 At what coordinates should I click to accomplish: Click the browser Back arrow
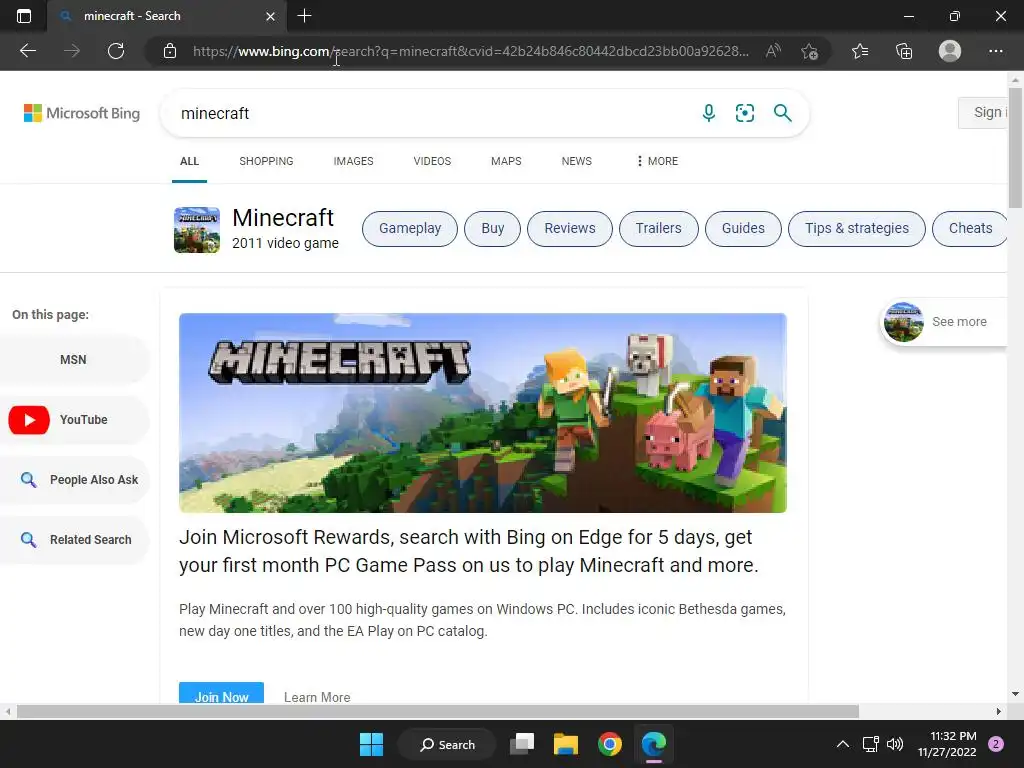27,51
